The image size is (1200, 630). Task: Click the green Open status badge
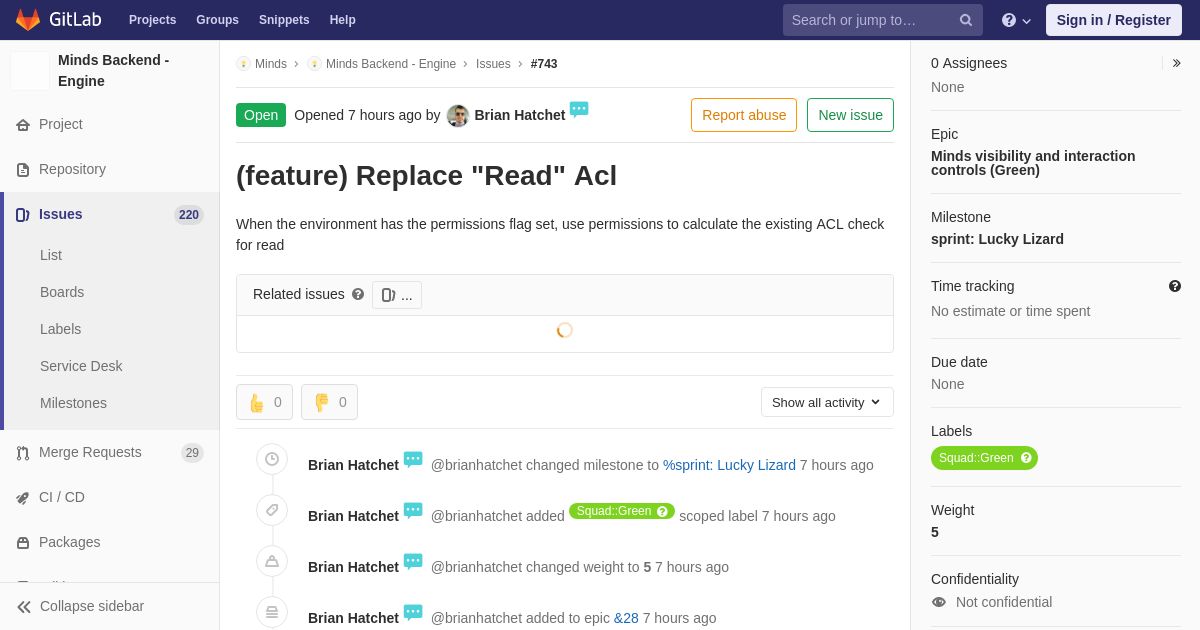click(261, 115)
